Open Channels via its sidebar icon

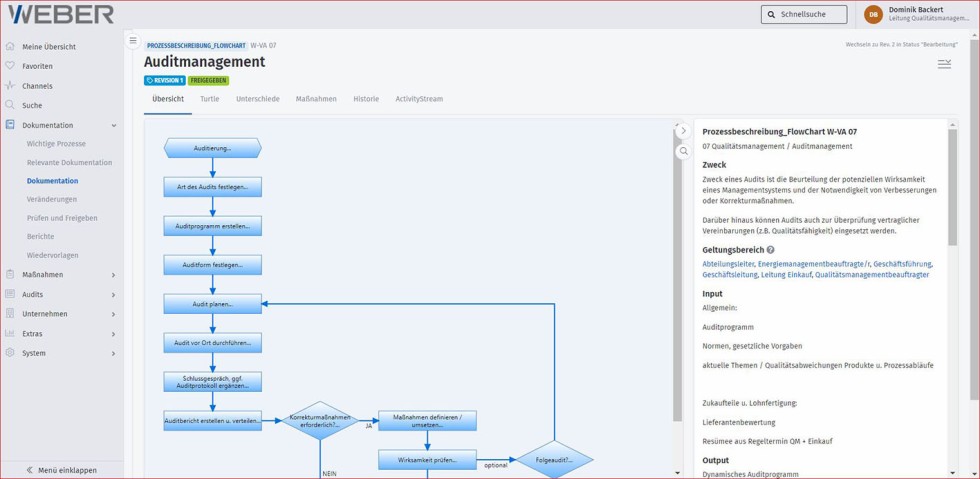tap(10, 86)
